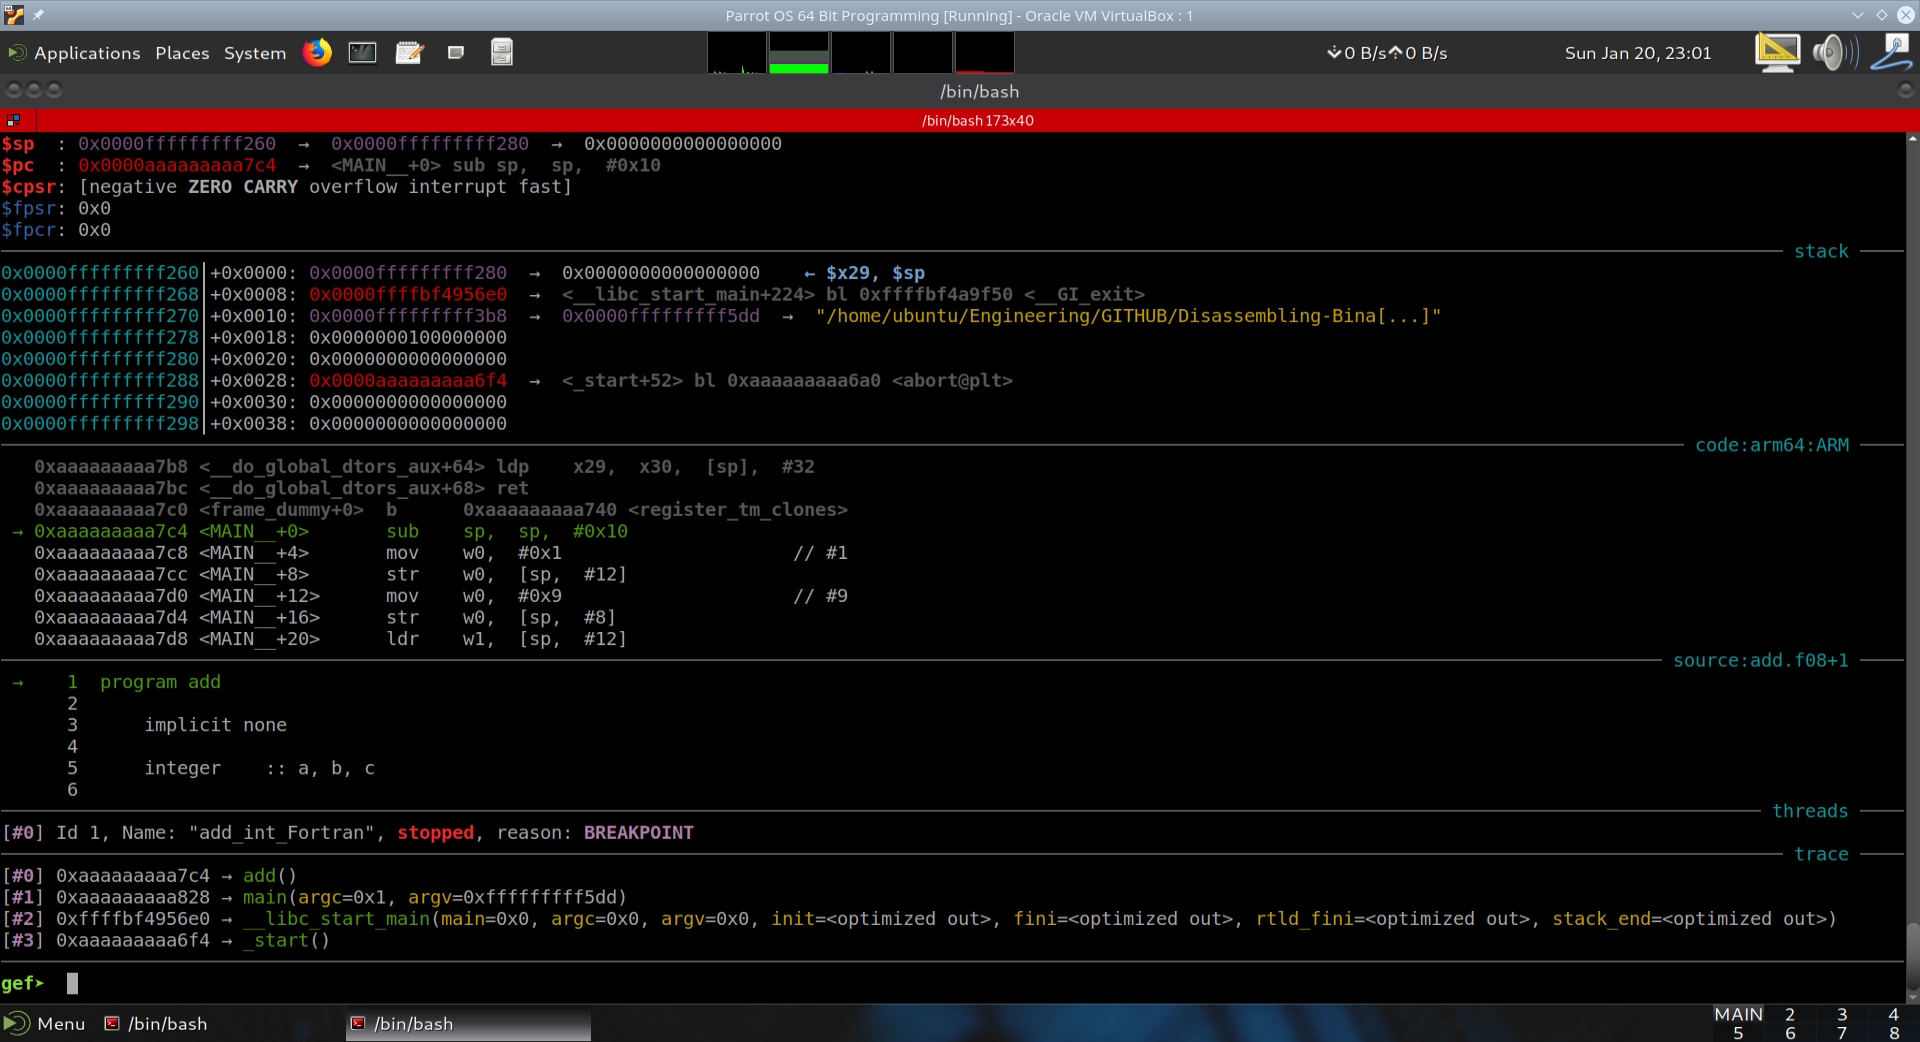Click the MAIN__+12 mov w0, #0x9 line

(x=441, y=596)
